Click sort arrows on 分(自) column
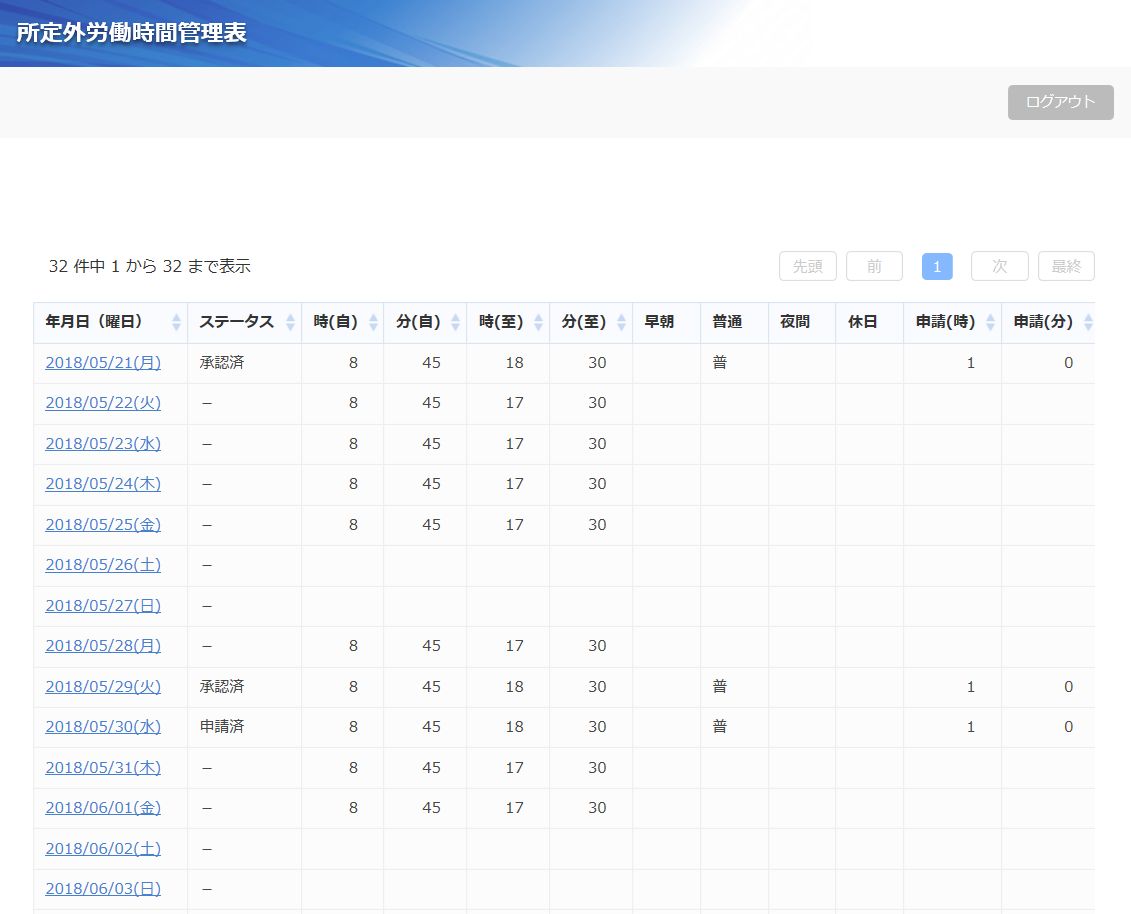The height and width of the screenshot is (914, 1131). [x=456, y=322]
